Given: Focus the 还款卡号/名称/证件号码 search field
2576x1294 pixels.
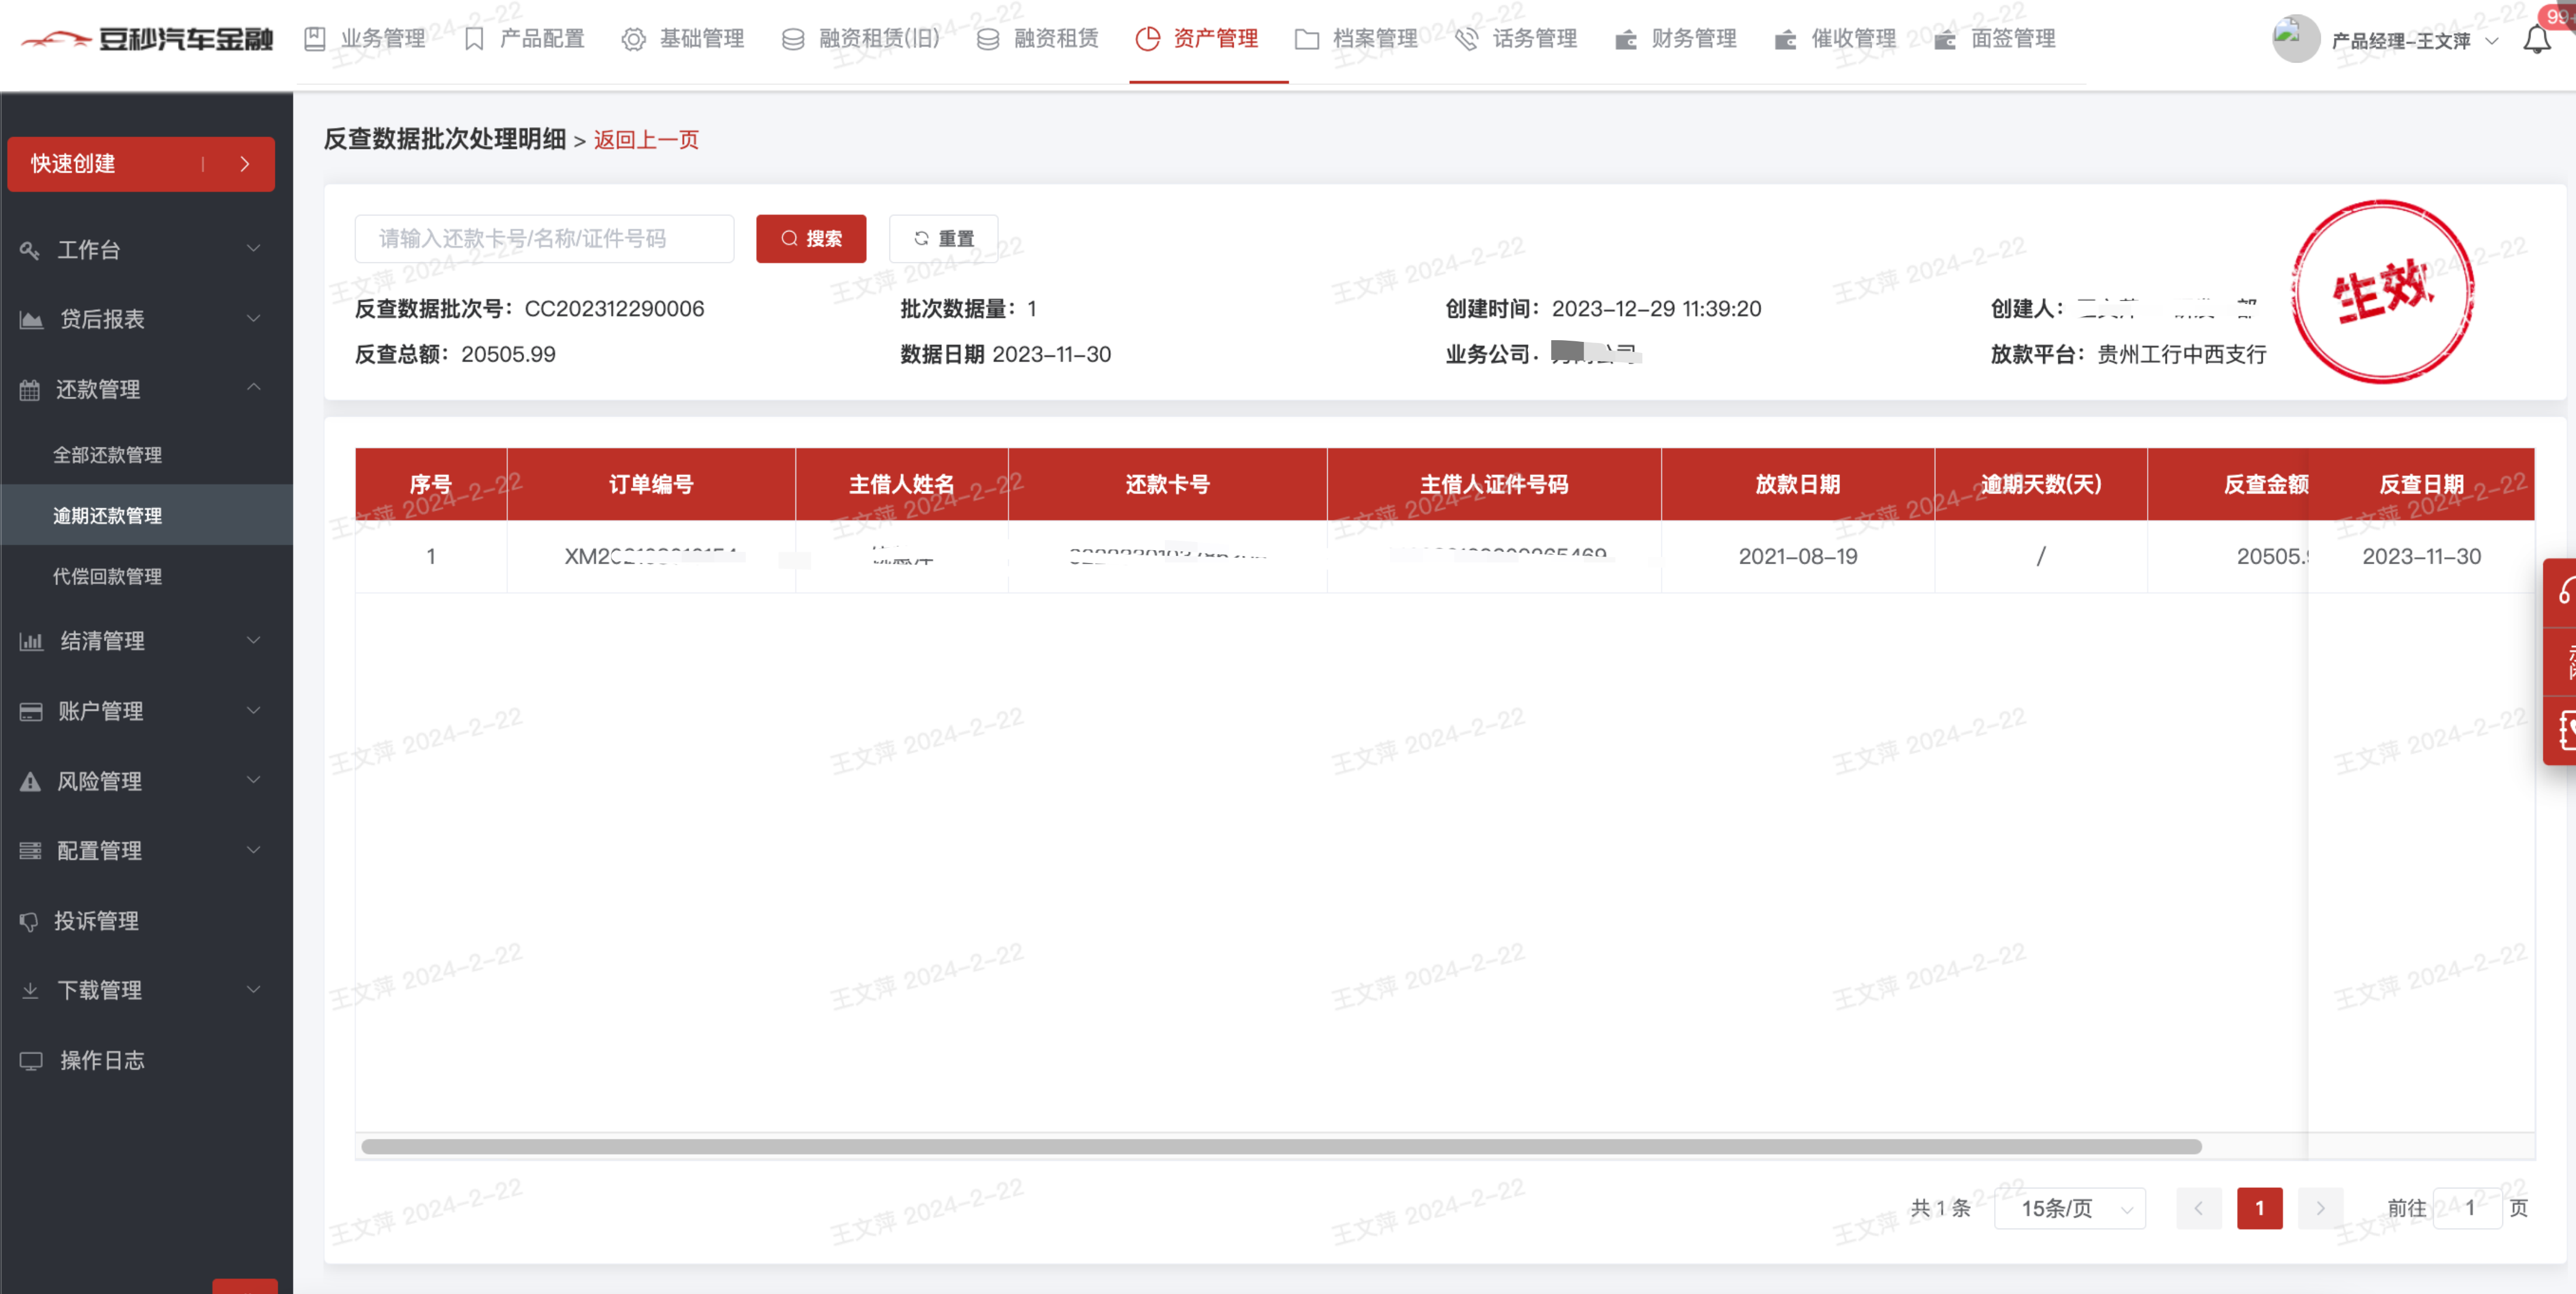Looking at the screenshot, I should [x=544, y=239].
